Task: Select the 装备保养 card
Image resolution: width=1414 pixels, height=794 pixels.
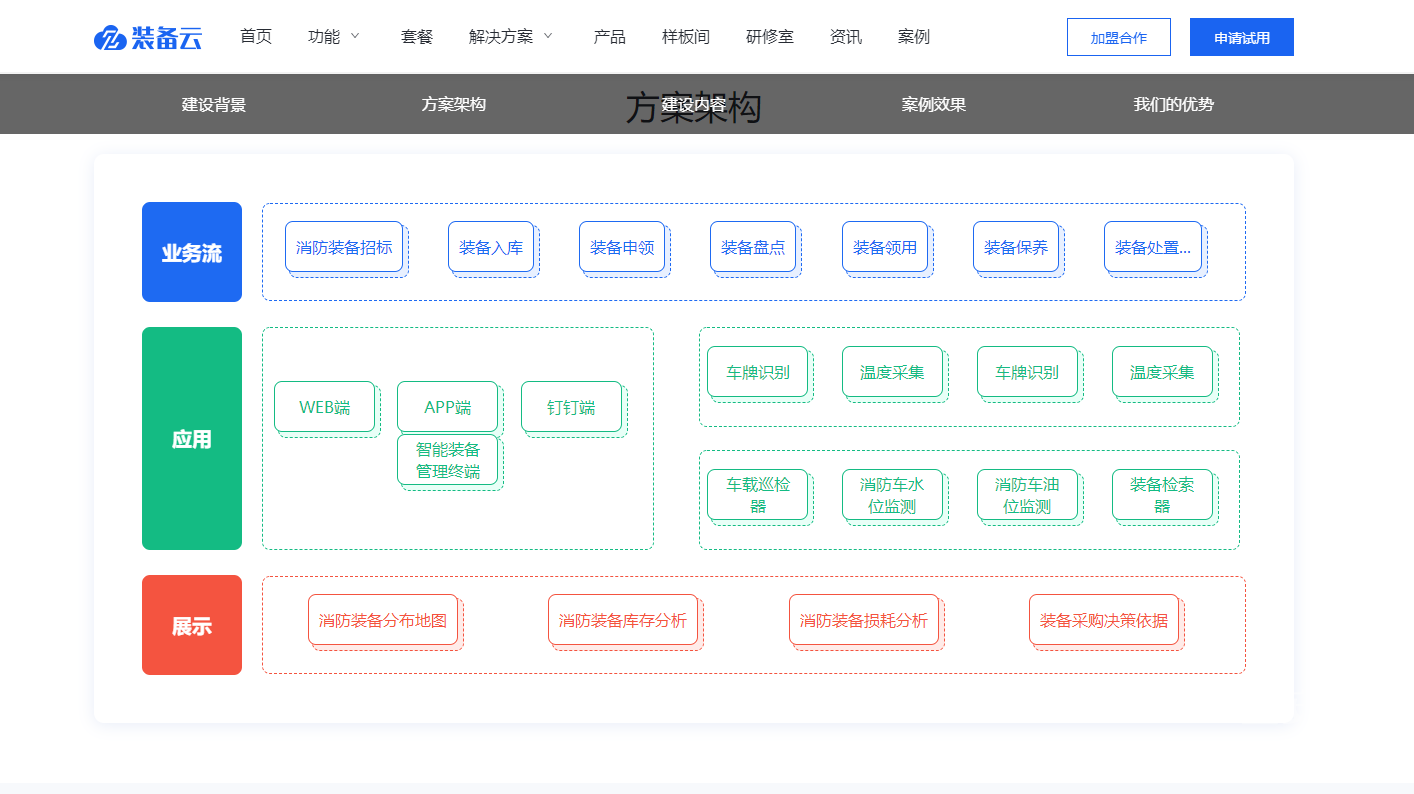Action: click(1016, 247)
